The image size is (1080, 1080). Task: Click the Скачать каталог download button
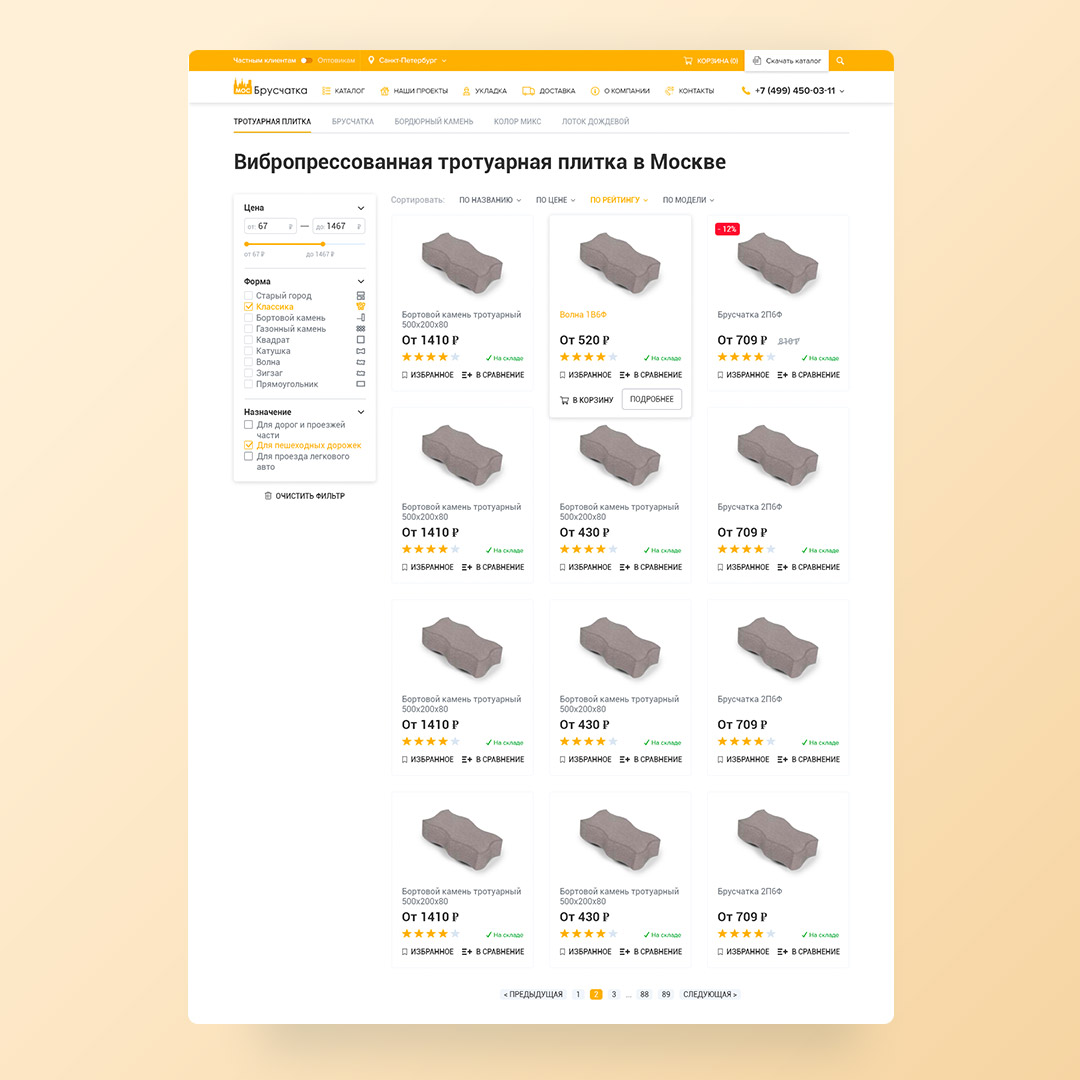click(787, 61)
